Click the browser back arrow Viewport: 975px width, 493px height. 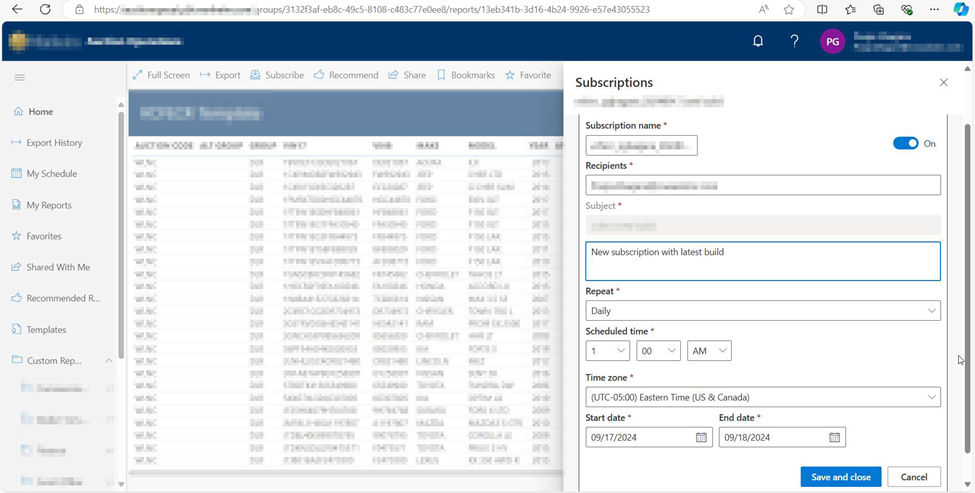click(x=17, y=9)
